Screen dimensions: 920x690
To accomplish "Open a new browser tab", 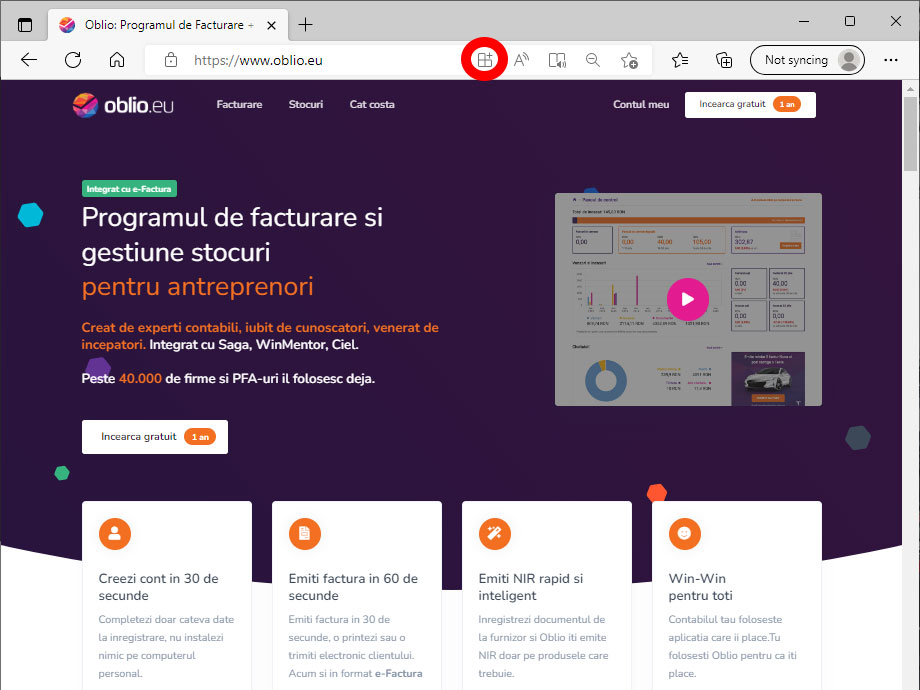I will [x=305, y=25].
